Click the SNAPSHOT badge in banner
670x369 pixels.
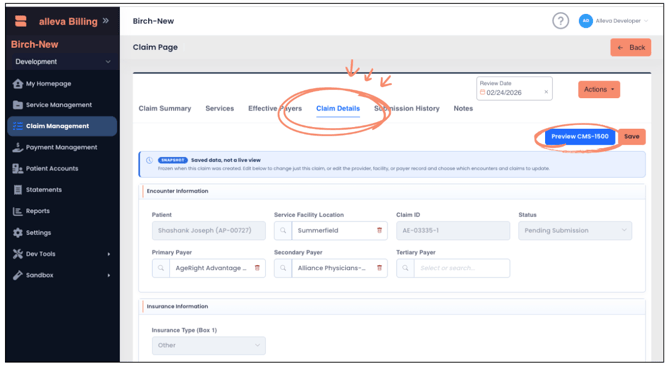pyautogui.click(x=173, y=160)
